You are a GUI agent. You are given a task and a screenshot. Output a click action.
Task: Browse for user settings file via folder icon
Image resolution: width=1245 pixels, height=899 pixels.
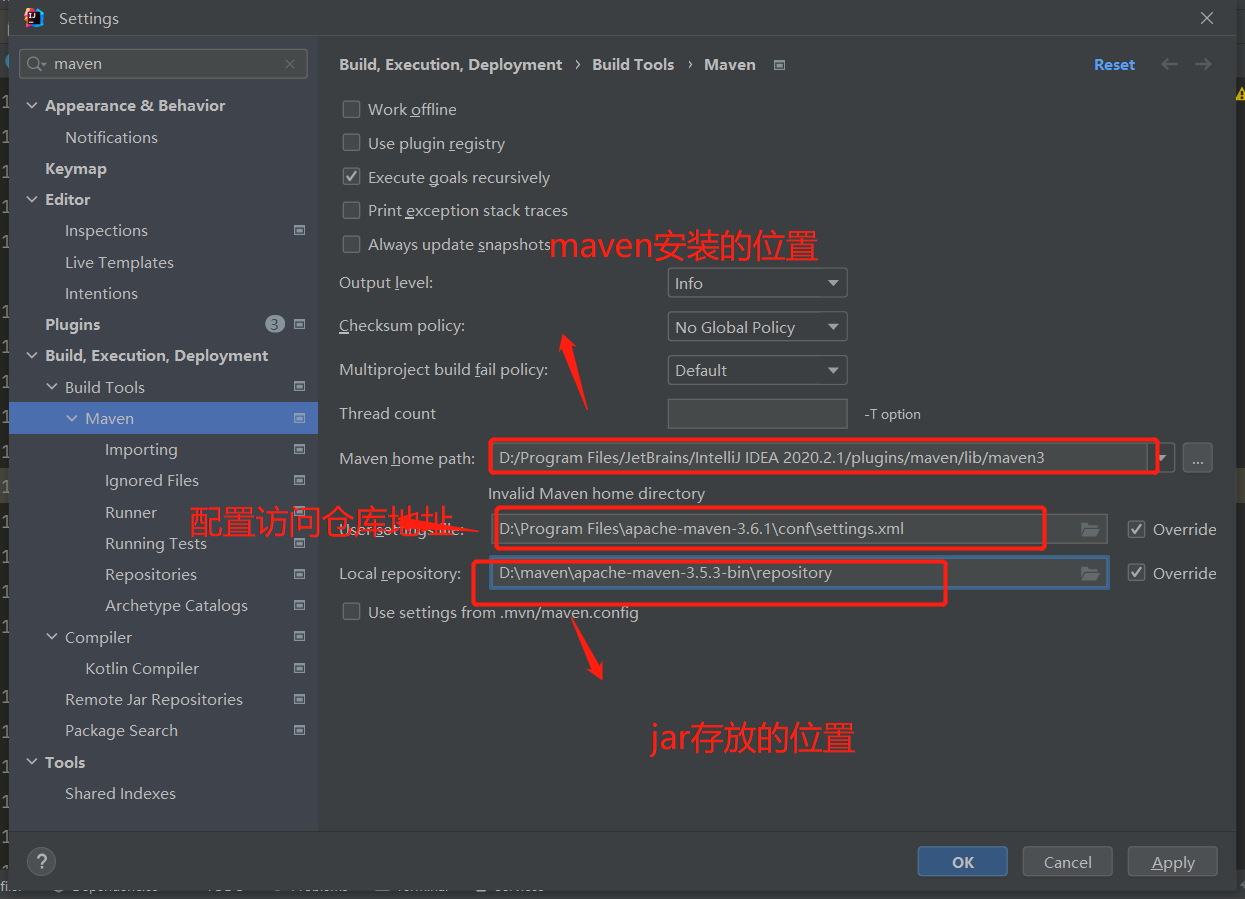click(1090, 529)
